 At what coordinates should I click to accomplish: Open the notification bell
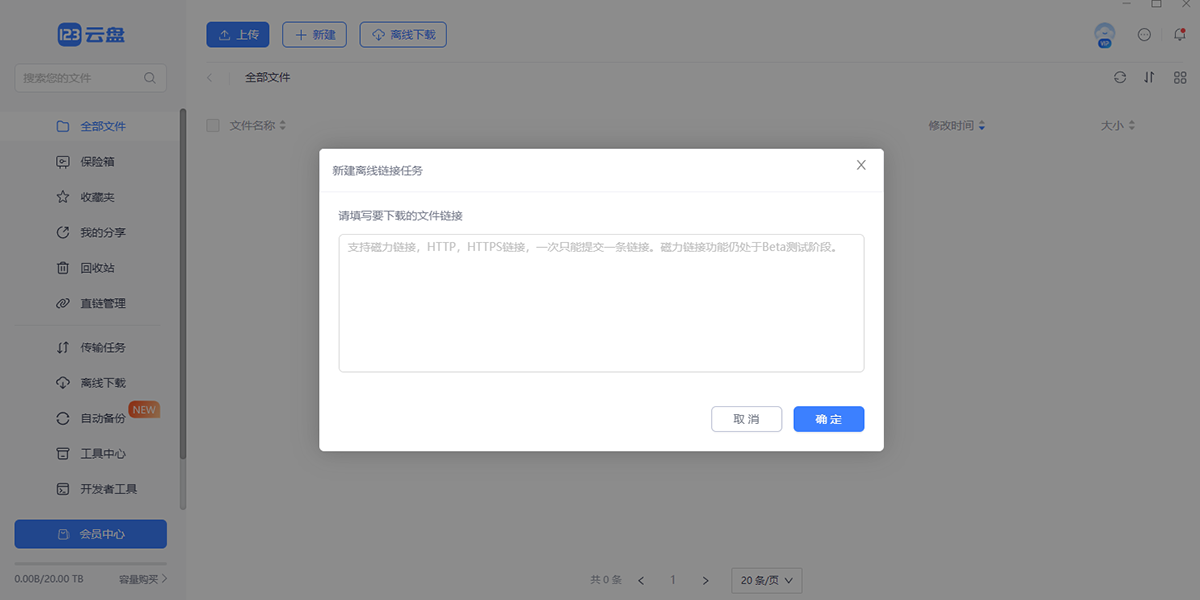point(1181,34)
